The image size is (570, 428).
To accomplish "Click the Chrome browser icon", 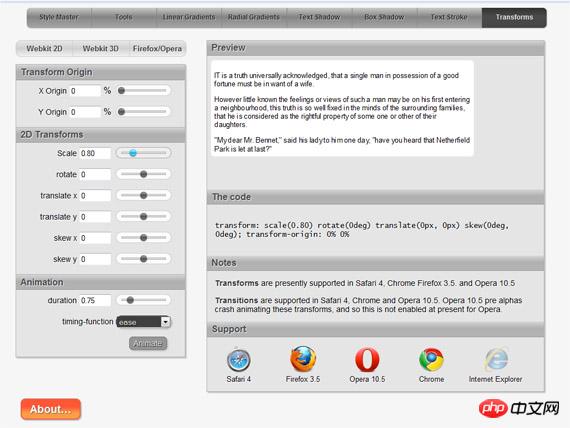I will [431, 360].
